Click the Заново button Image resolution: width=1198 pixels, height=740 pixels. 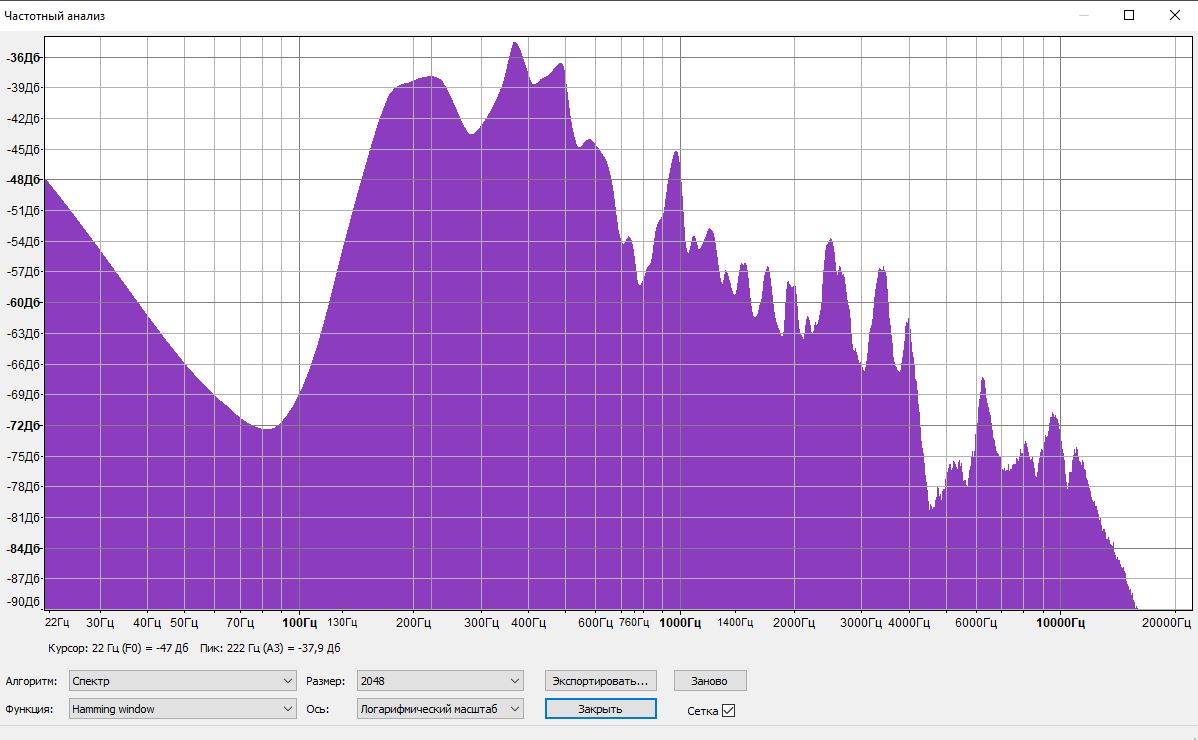pos(710,680)
